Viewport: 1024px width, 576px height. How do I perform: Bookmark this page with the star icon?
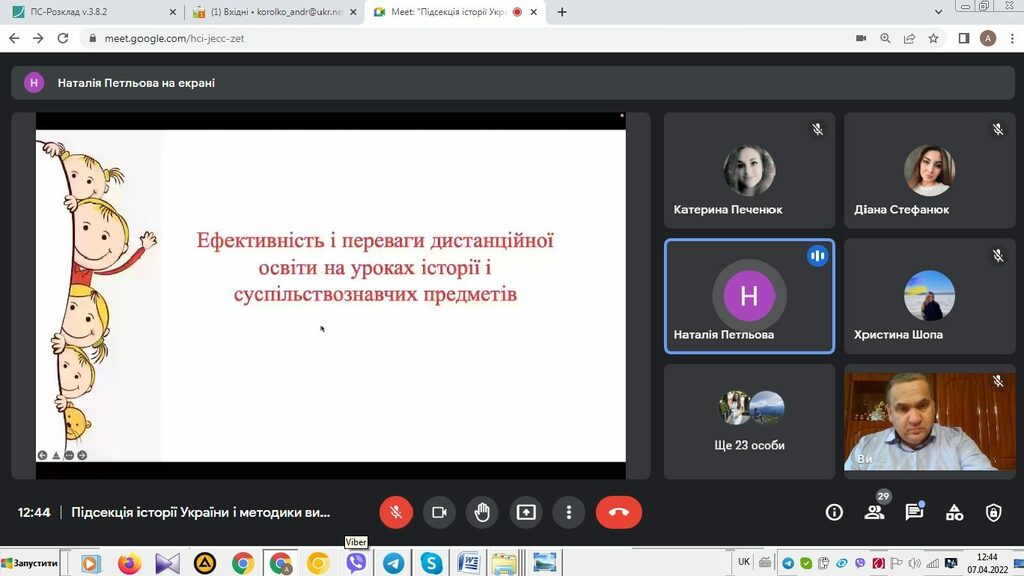(933, 38)
